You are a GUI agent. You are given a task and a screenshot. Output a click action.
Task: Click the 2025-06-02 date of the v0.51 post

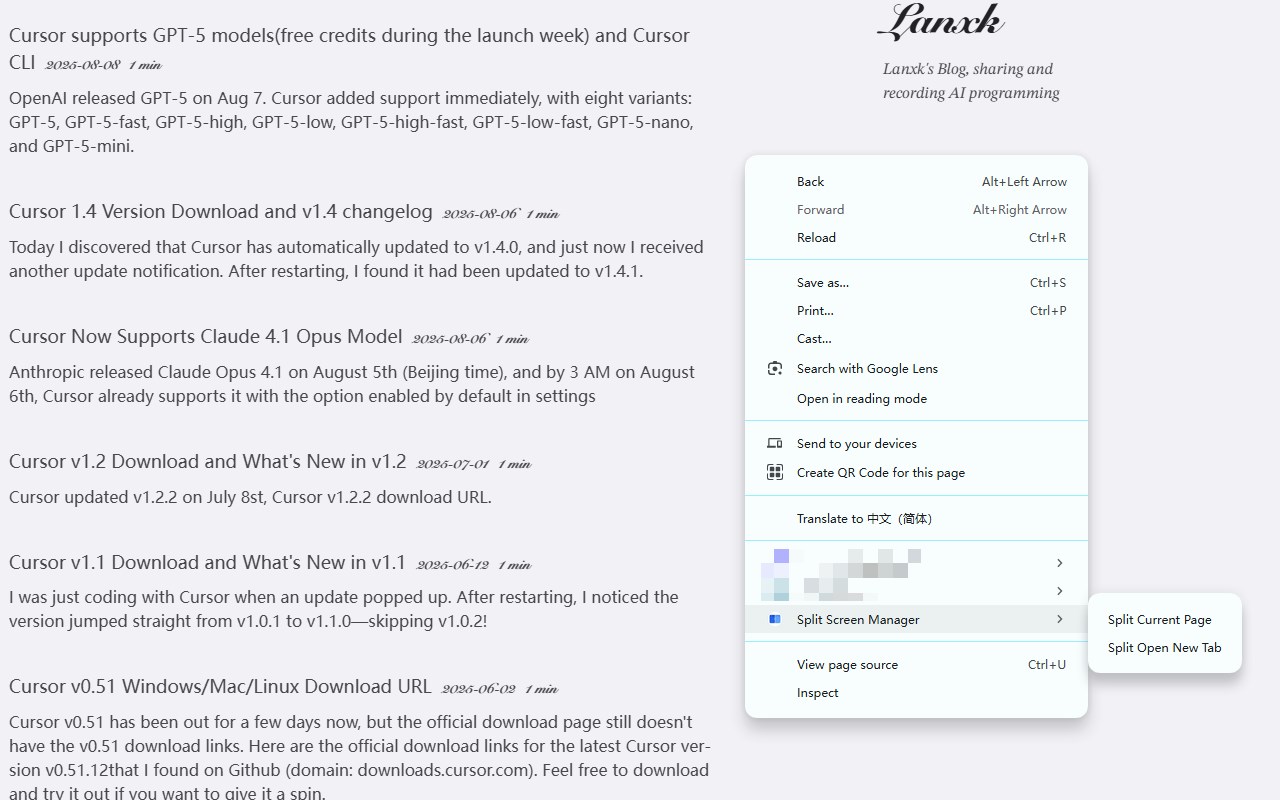[479, 688]
